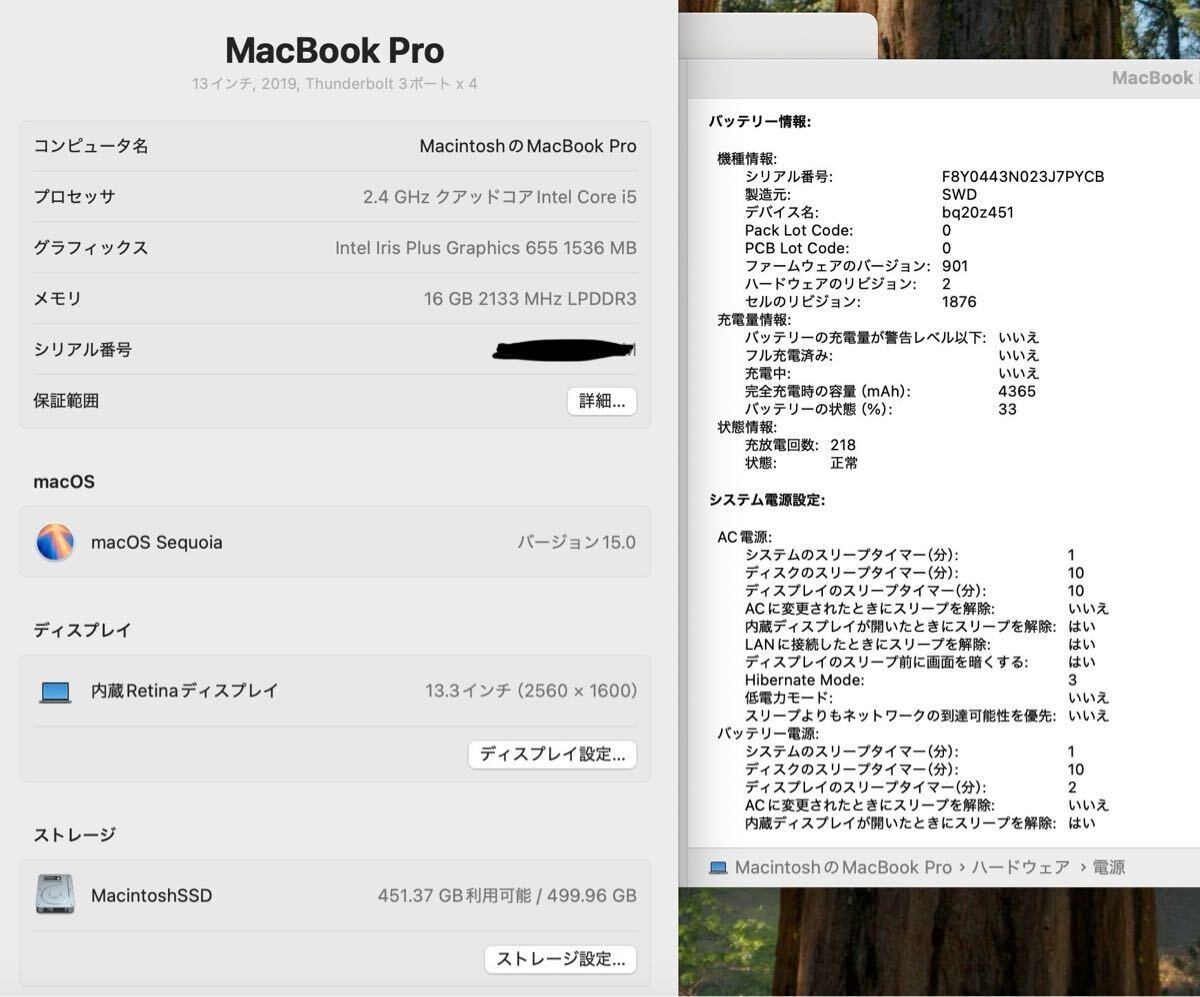The image size is (1200, 997).
Task: Click memory value 16 GB 2133 MHz LPDDR3
Action: point(530,299)
